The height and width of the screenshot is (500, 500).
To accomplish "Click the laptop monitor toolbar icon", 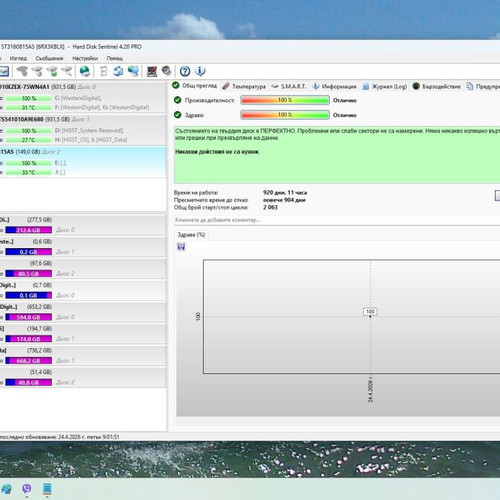I will pyautogui.click(x=152, y=71).
